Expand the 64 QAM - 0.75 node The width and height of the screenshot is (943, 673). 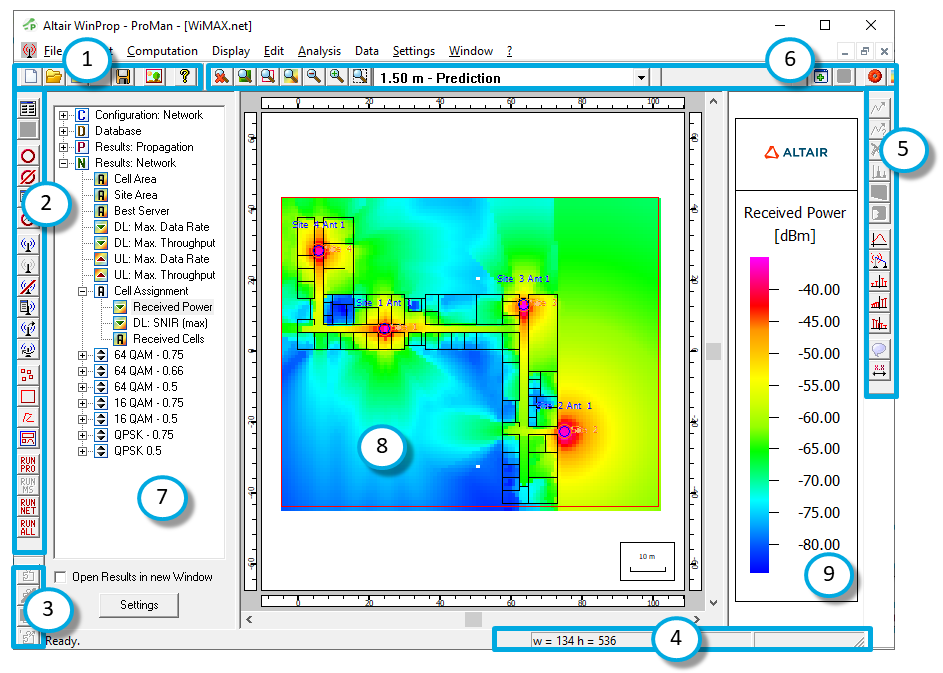coord(83,355)
